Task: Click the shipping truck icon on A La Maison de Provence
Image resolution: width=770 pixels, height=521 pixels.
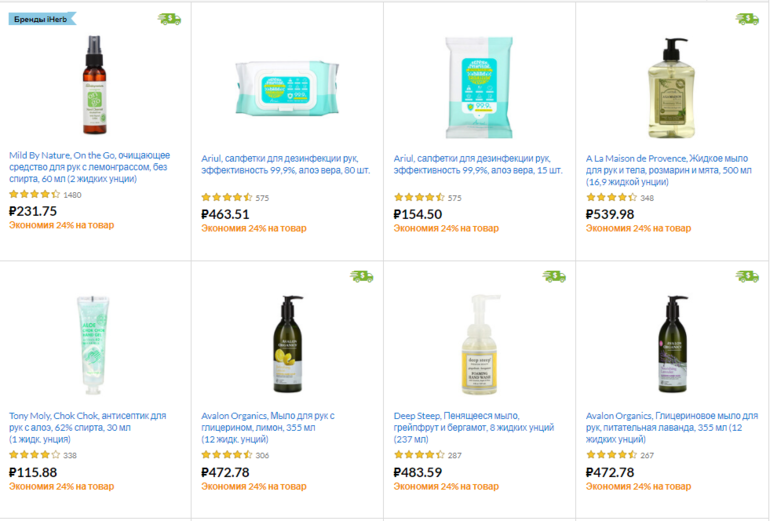Action: 747,19
